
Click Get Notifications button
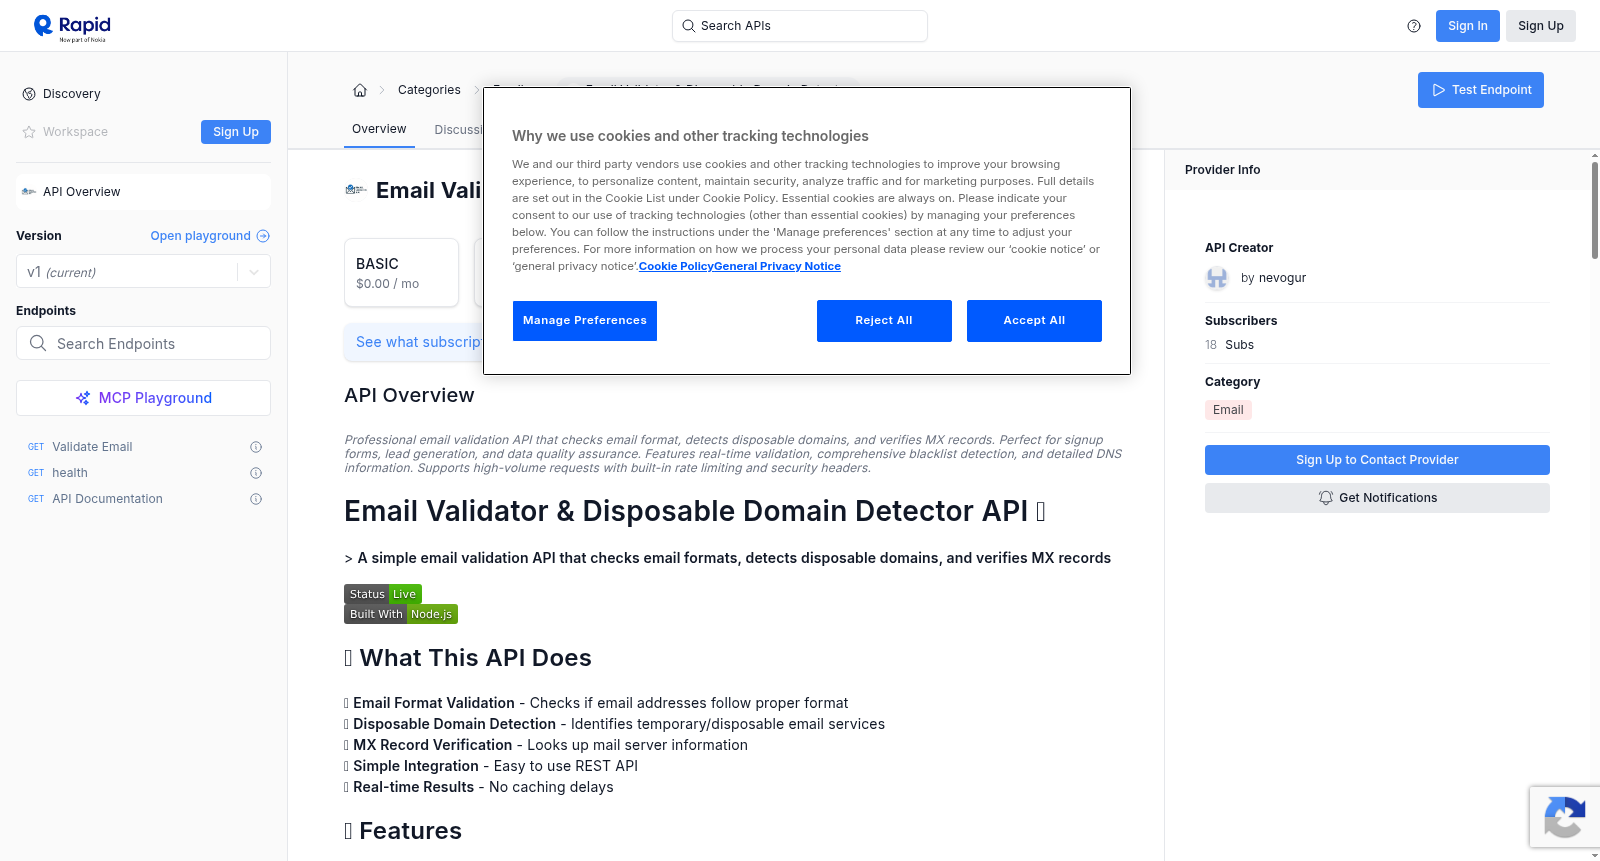click(1377, 498)
